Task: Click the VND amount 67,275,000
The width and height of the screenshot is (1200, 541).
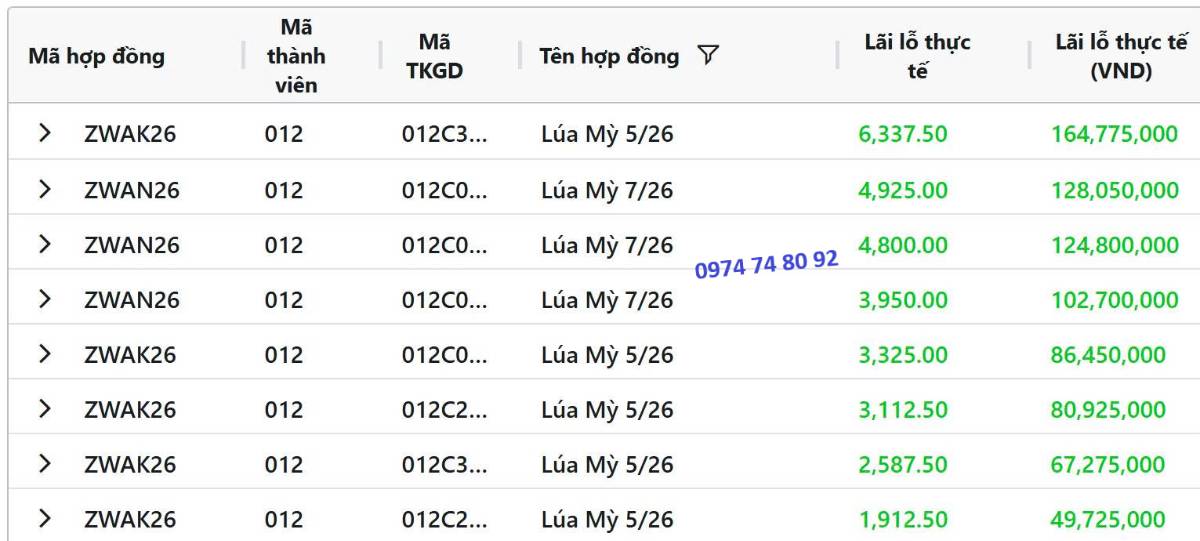Action: coord(1108,465)
